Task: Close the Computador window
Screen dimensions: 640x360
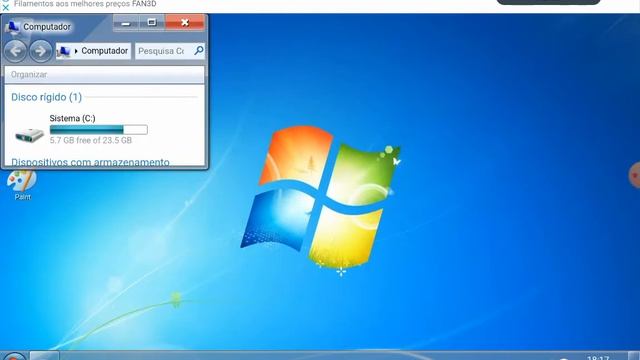Action: pyautogui.click(x=185, y=23)
